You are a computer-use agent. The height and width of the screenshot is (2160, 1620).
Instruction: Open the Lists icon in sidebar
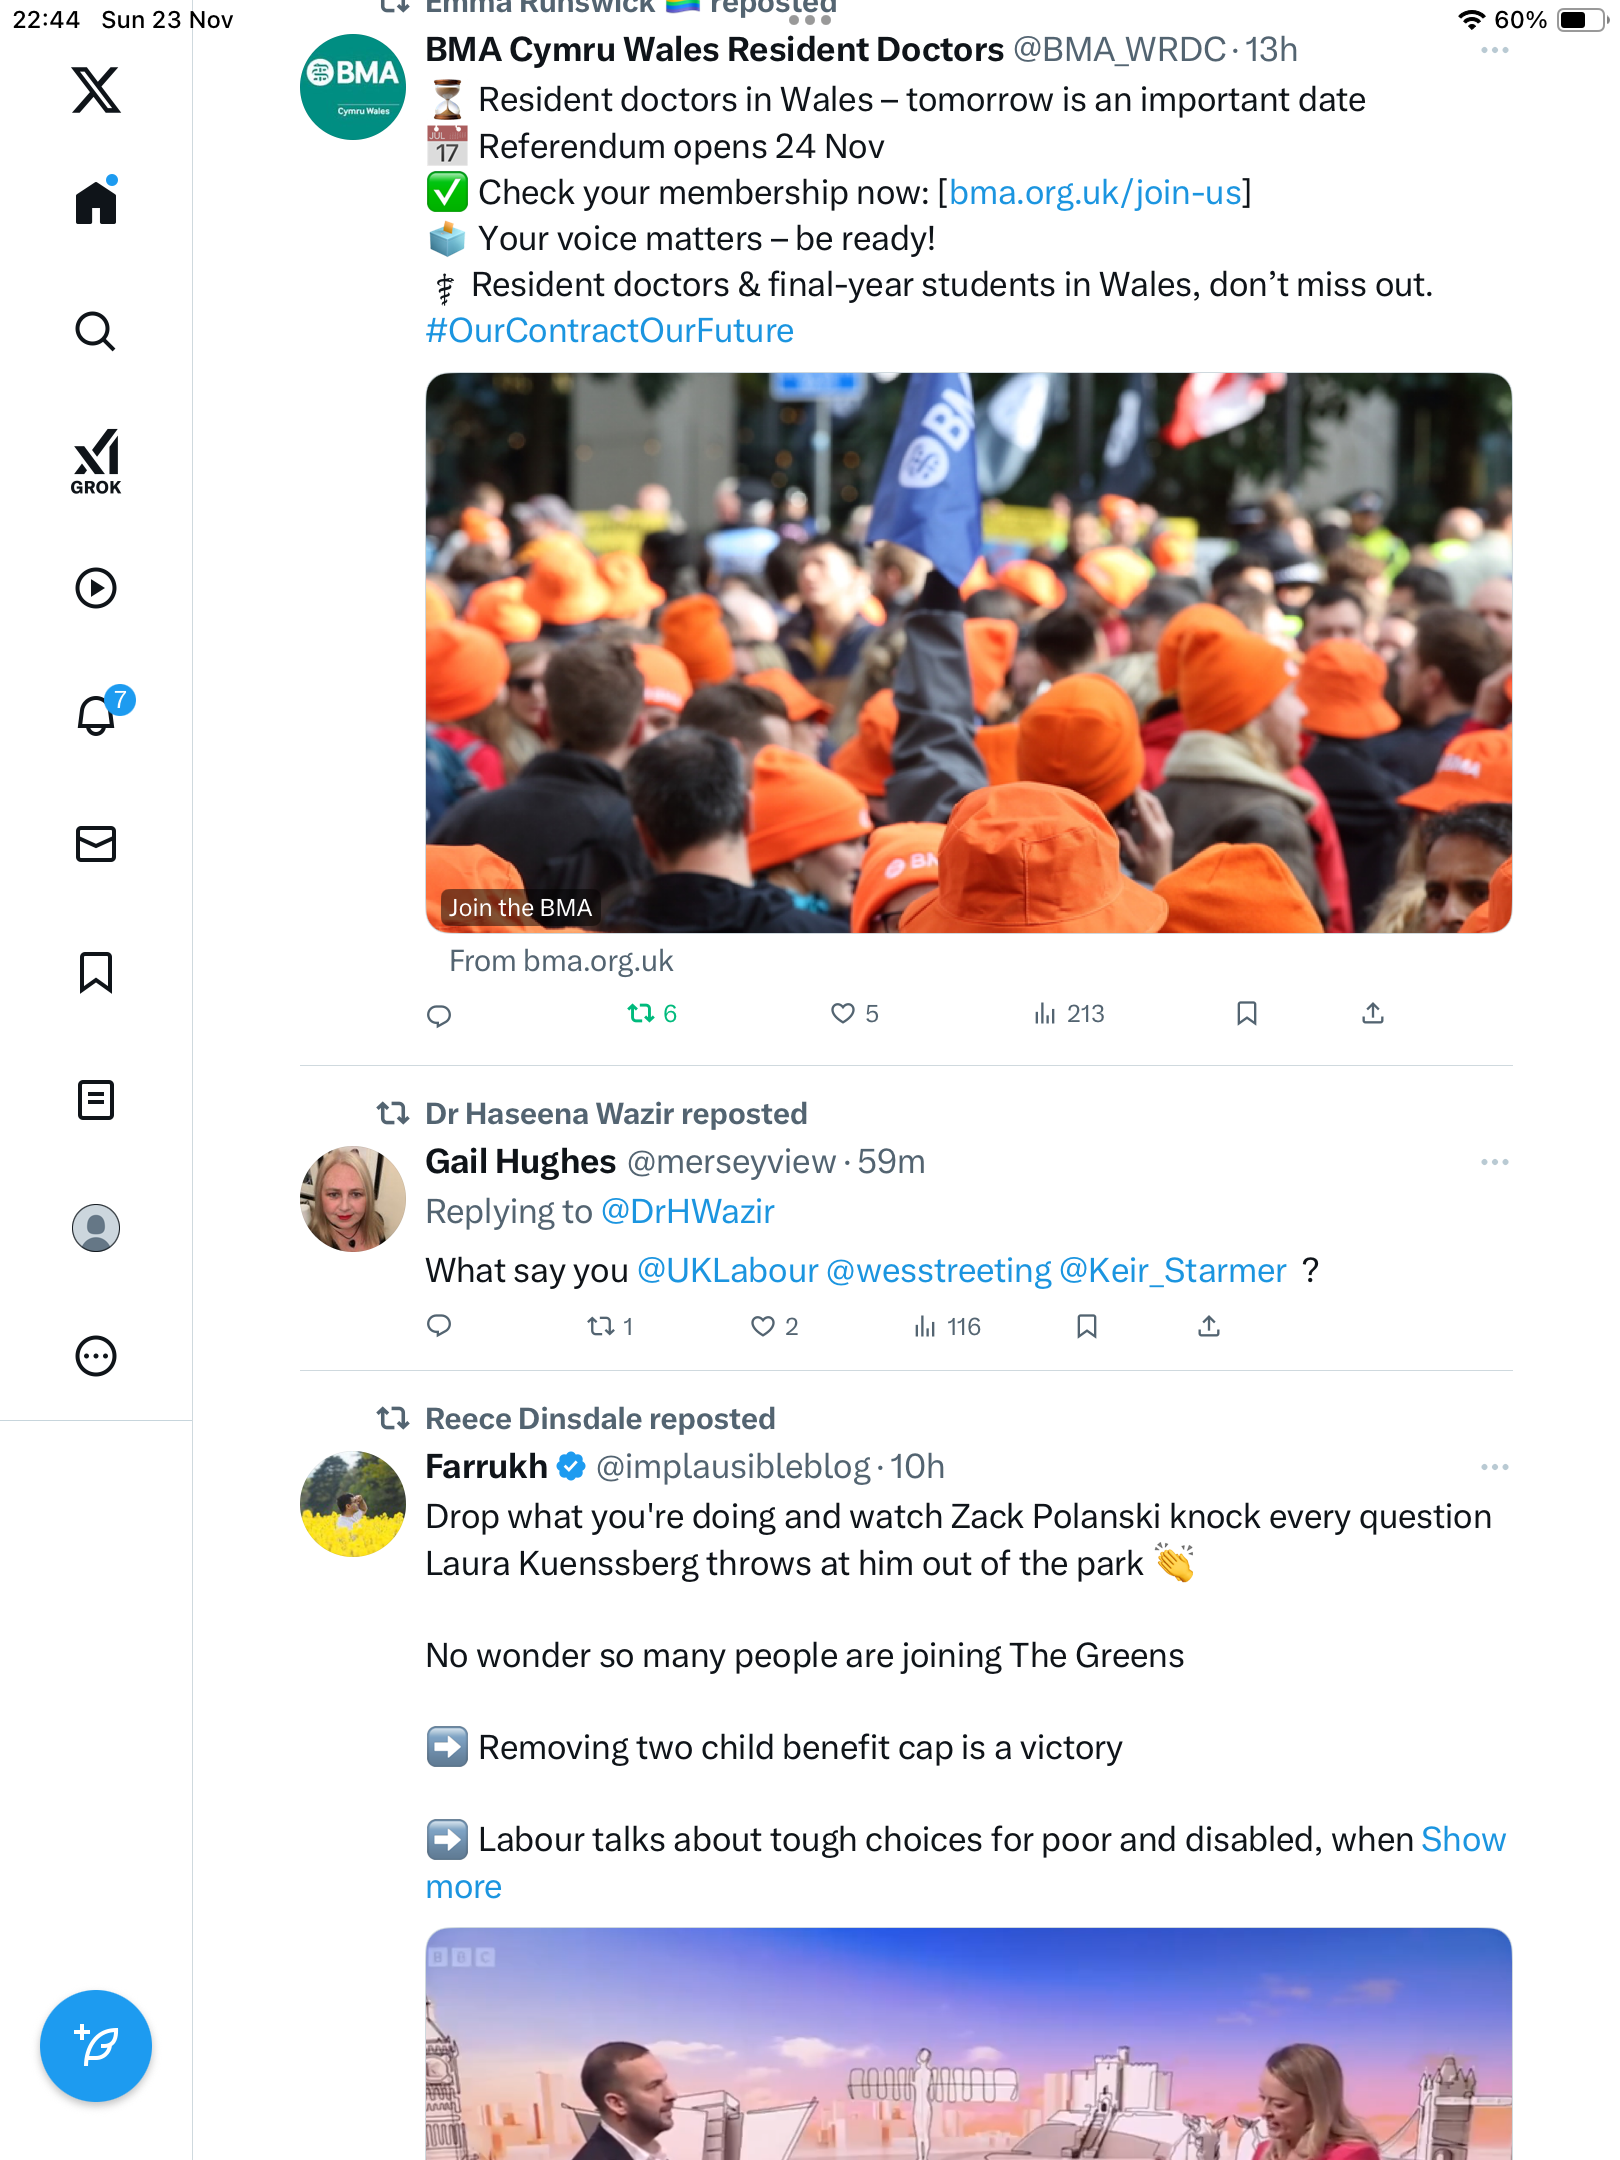pyautogui.click(x=96, y=1100)
